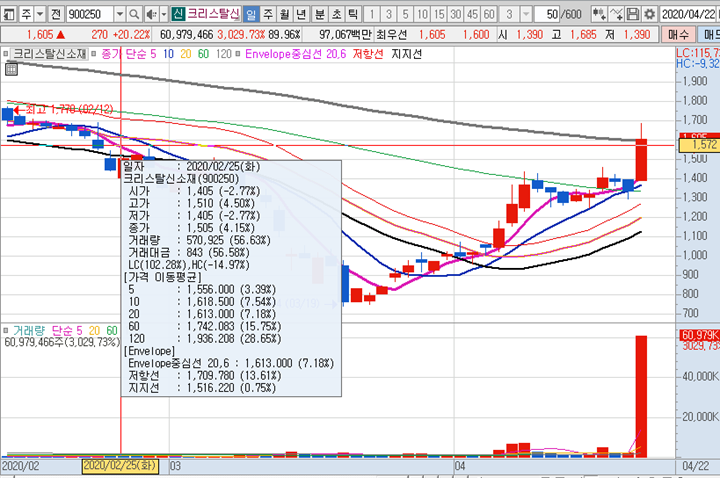720x478 pixels.
Task: Click the 최고 1,770 (02/12) high annotation
Action: pyautogui.click(x=69, y=109)
